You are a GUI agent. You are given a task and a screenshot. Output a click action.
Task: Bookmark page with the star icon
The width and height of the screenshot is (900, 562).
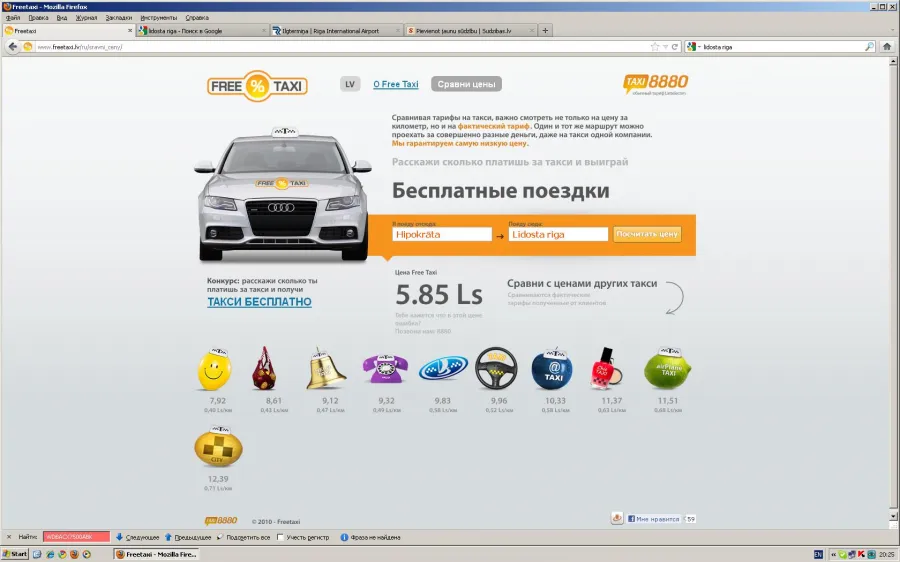click(x=655, y=46)
